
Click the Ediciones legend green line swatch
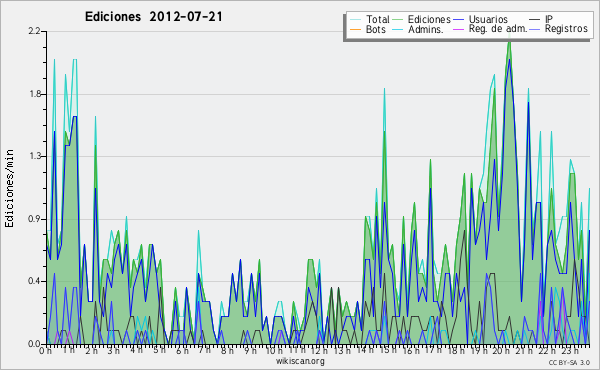click(x=398, y=20)
